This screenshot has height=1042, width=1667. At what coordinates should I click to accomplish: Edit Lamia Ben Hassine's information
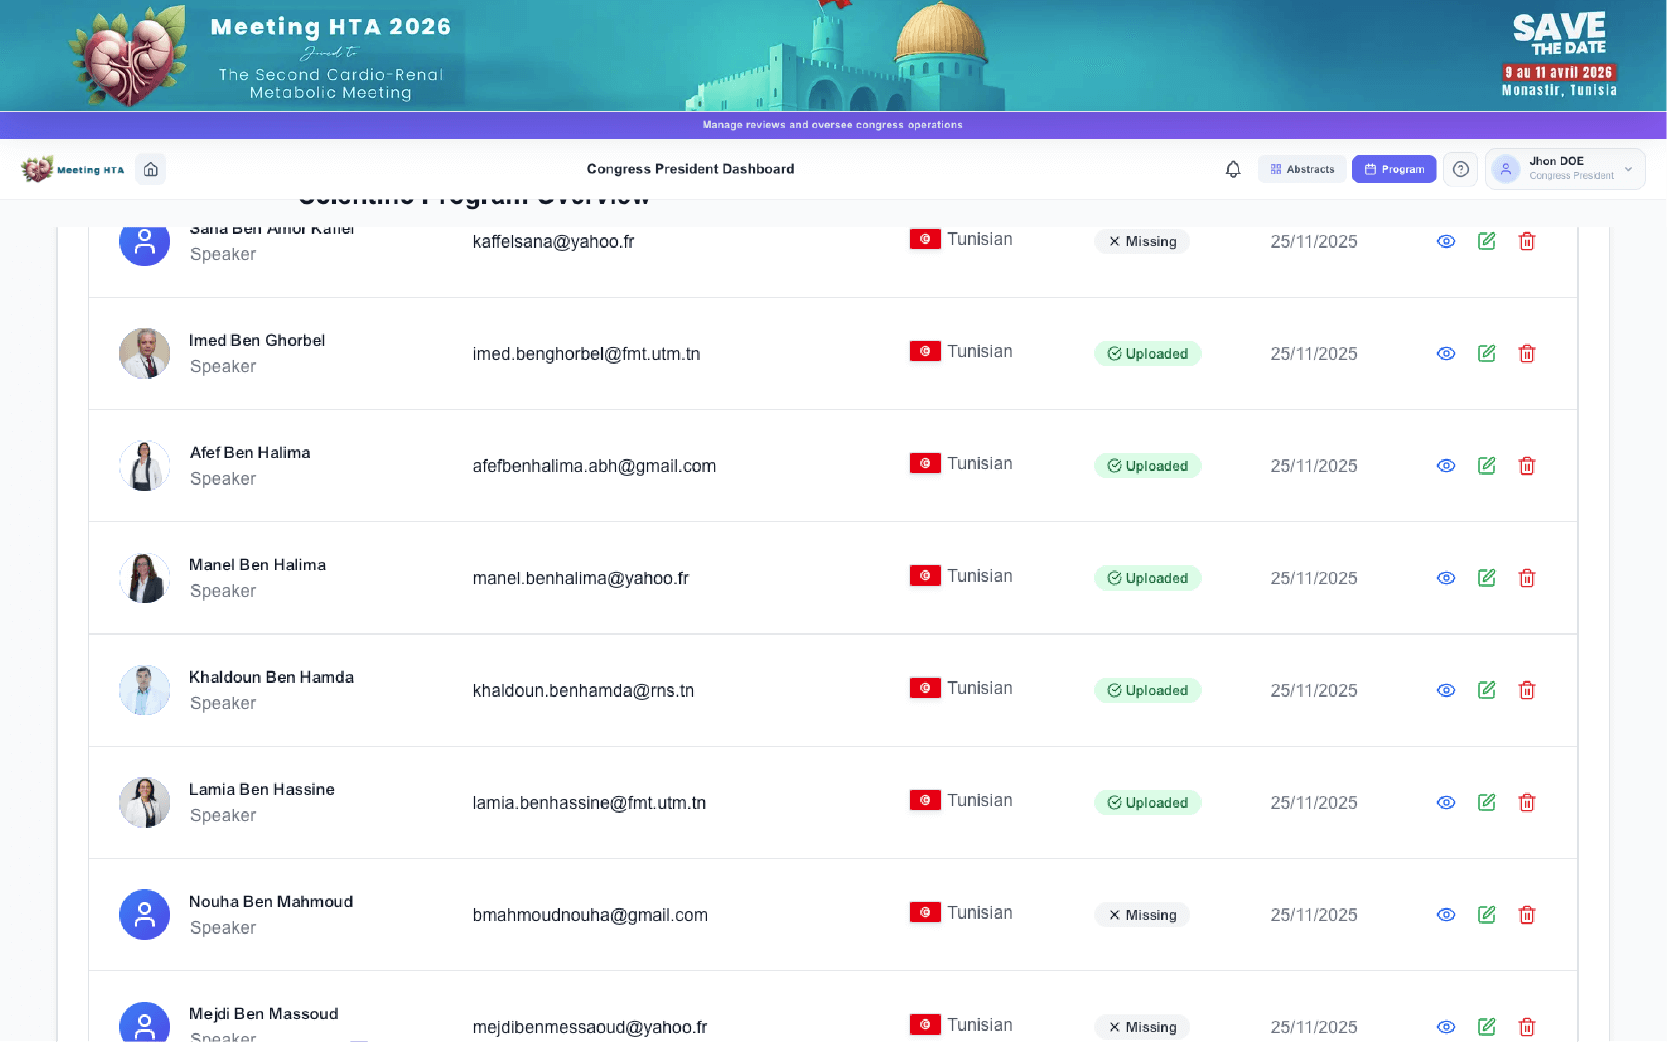(1486, 802)
